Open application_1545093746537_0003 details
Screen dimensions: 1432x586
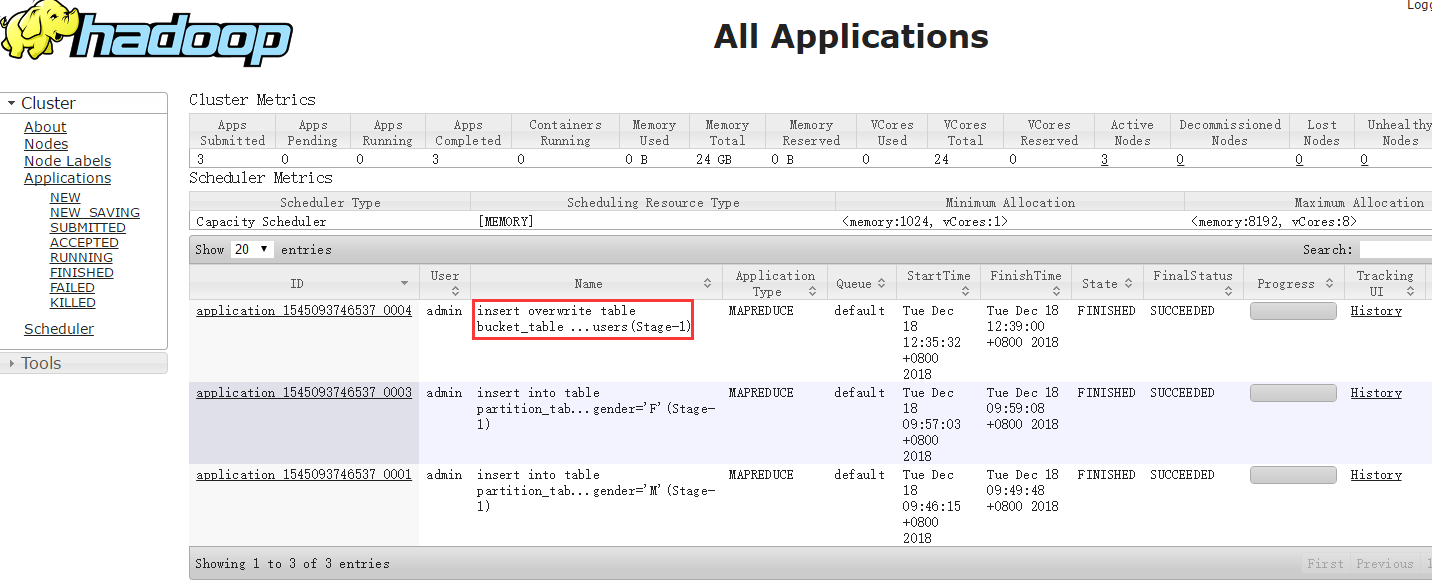point(304,393)
